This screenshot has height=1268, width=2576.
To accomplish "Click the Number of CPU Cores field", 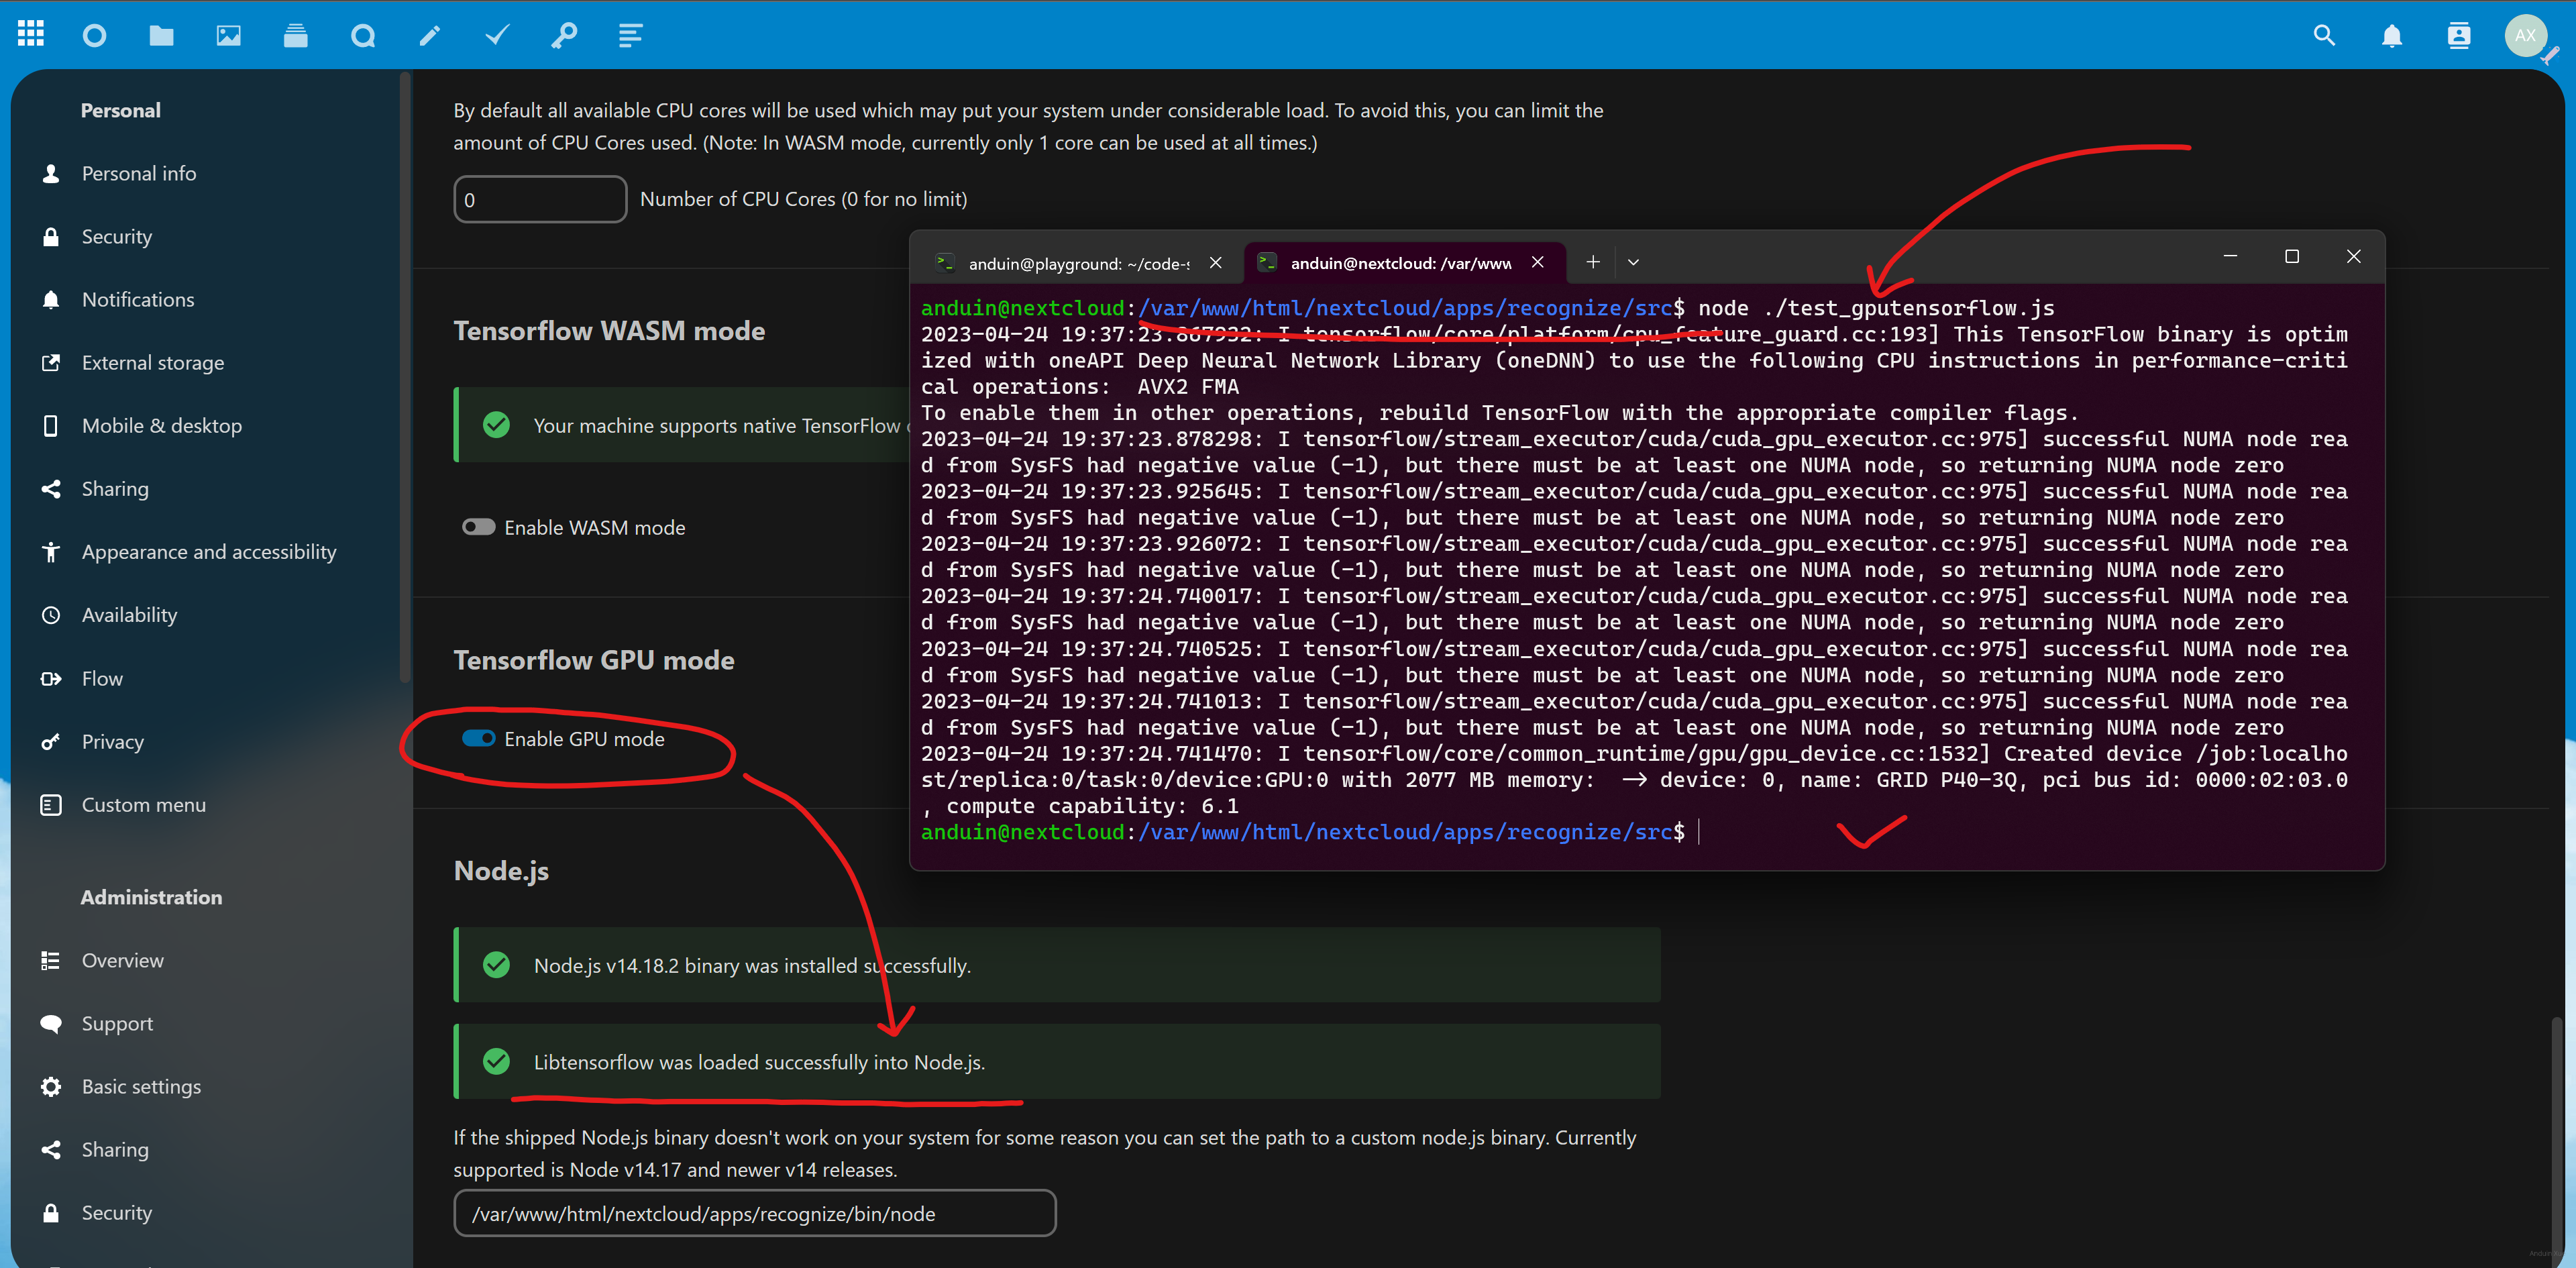I will pos(539,199).
